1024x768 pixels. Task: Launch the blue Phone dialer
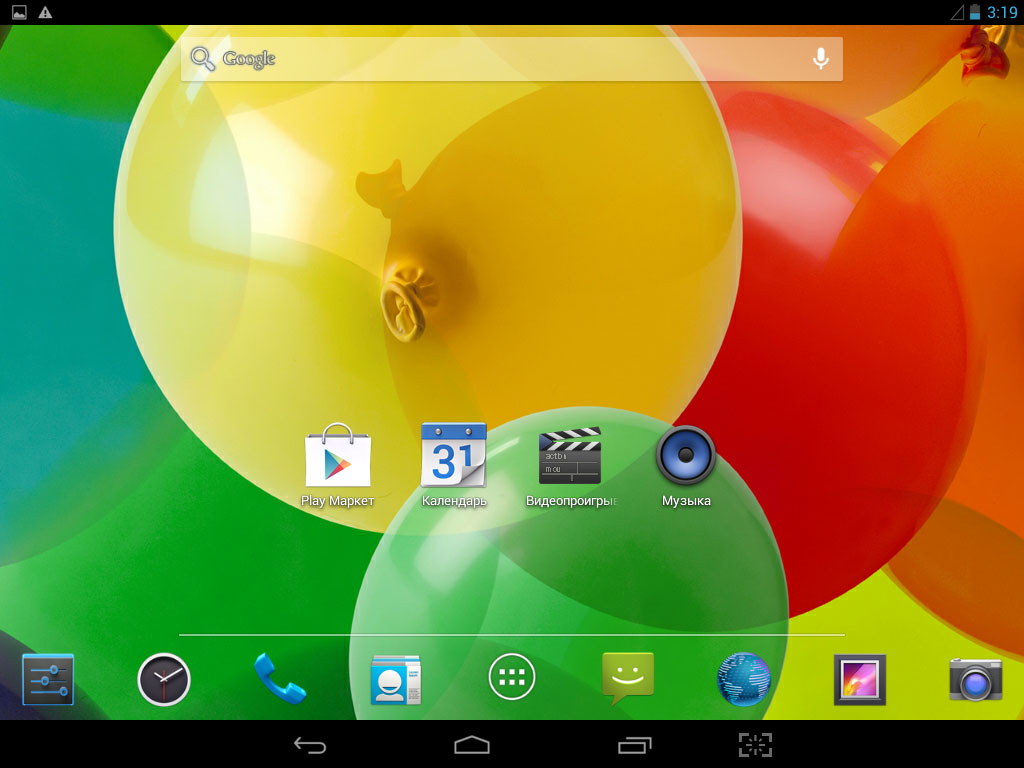tap(280, 679)
